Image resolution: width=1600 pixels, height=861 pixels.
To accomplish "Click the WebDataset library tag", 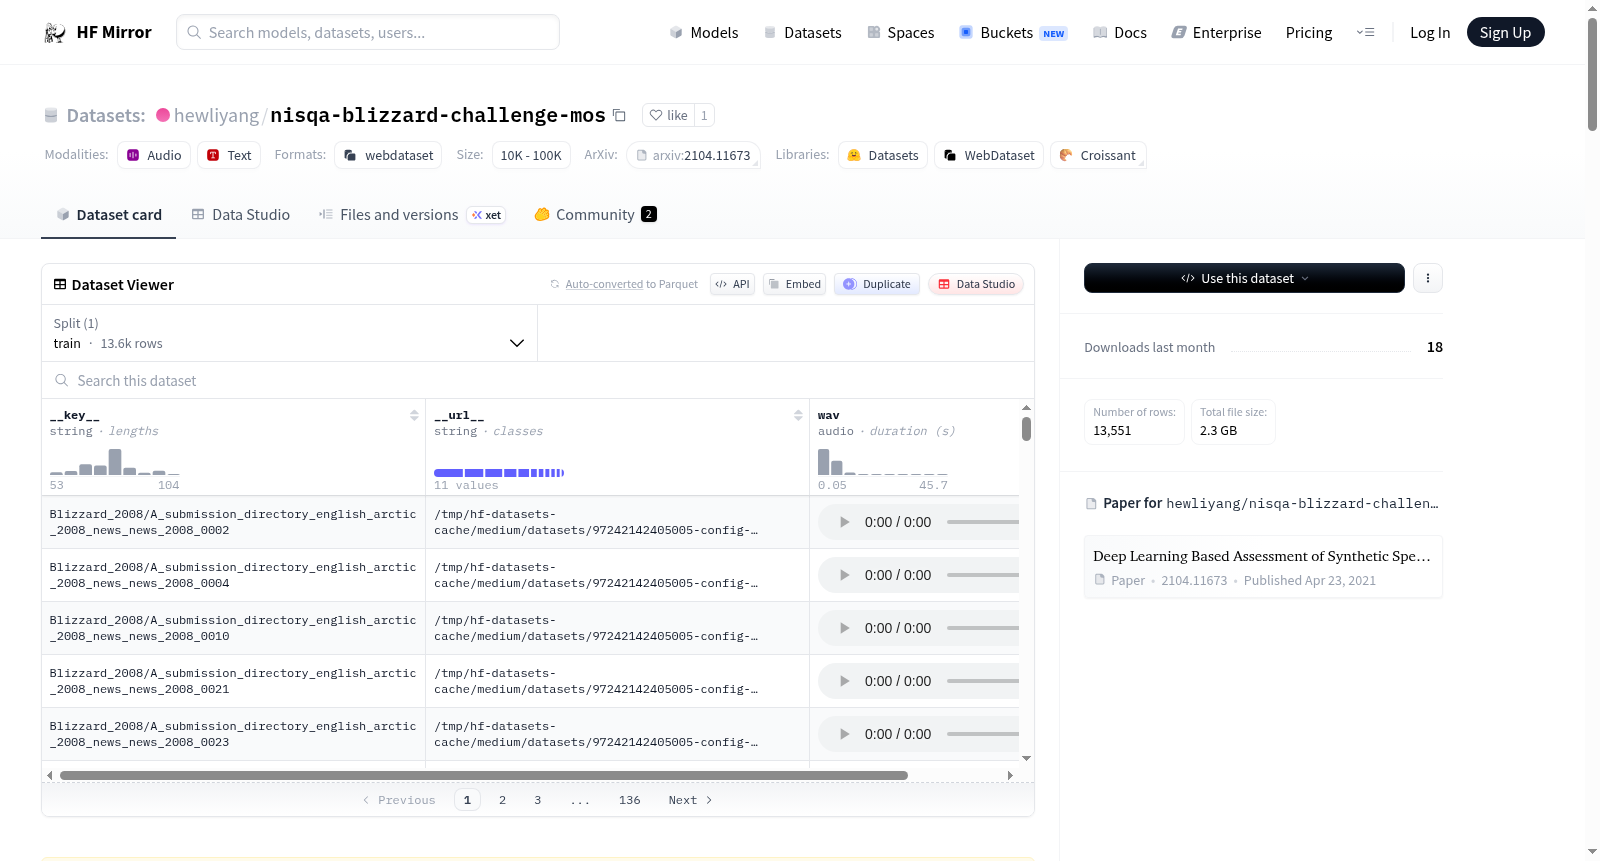I will click(x=989, y=155).
